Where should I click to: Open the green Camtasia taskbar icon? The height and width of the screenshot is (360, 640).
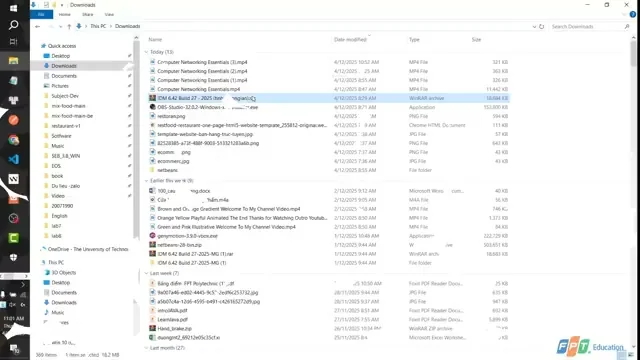(13, 238)
